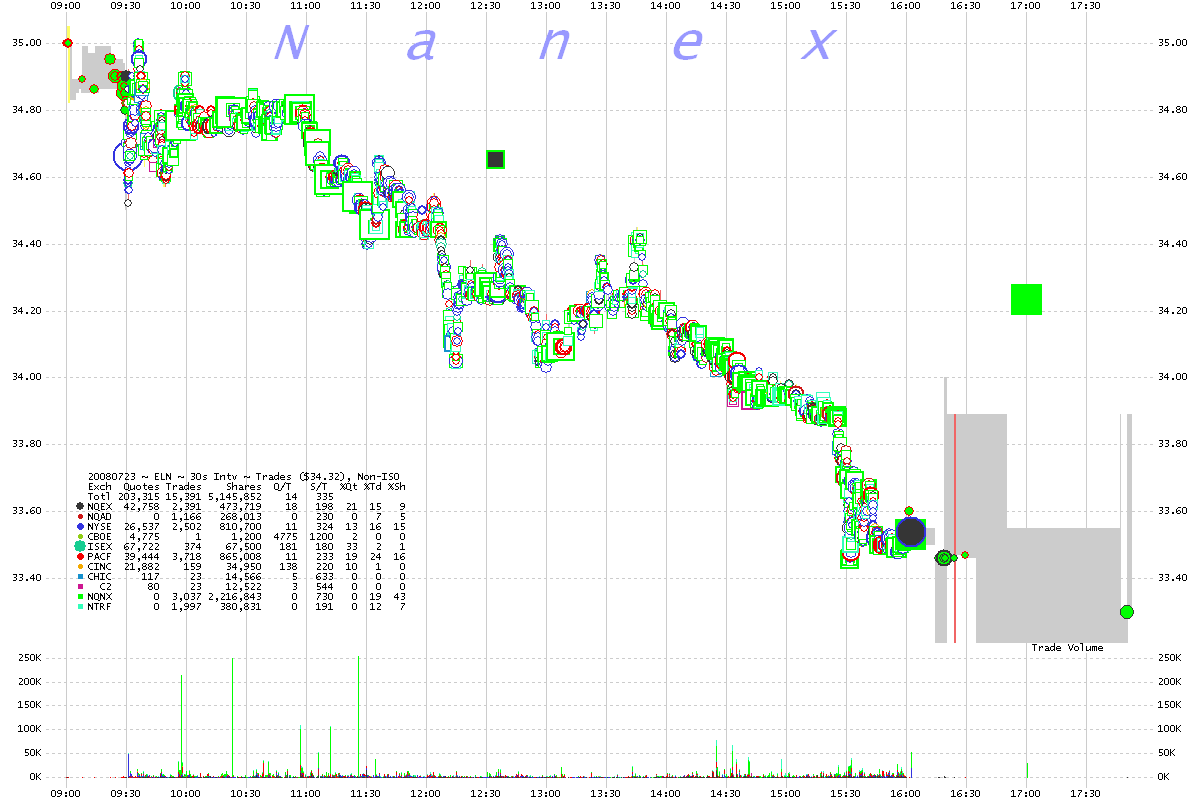The image size is (1200, 800).
Task: Click the CHIC blue square legend marker
Action: (x=81, y=576)
